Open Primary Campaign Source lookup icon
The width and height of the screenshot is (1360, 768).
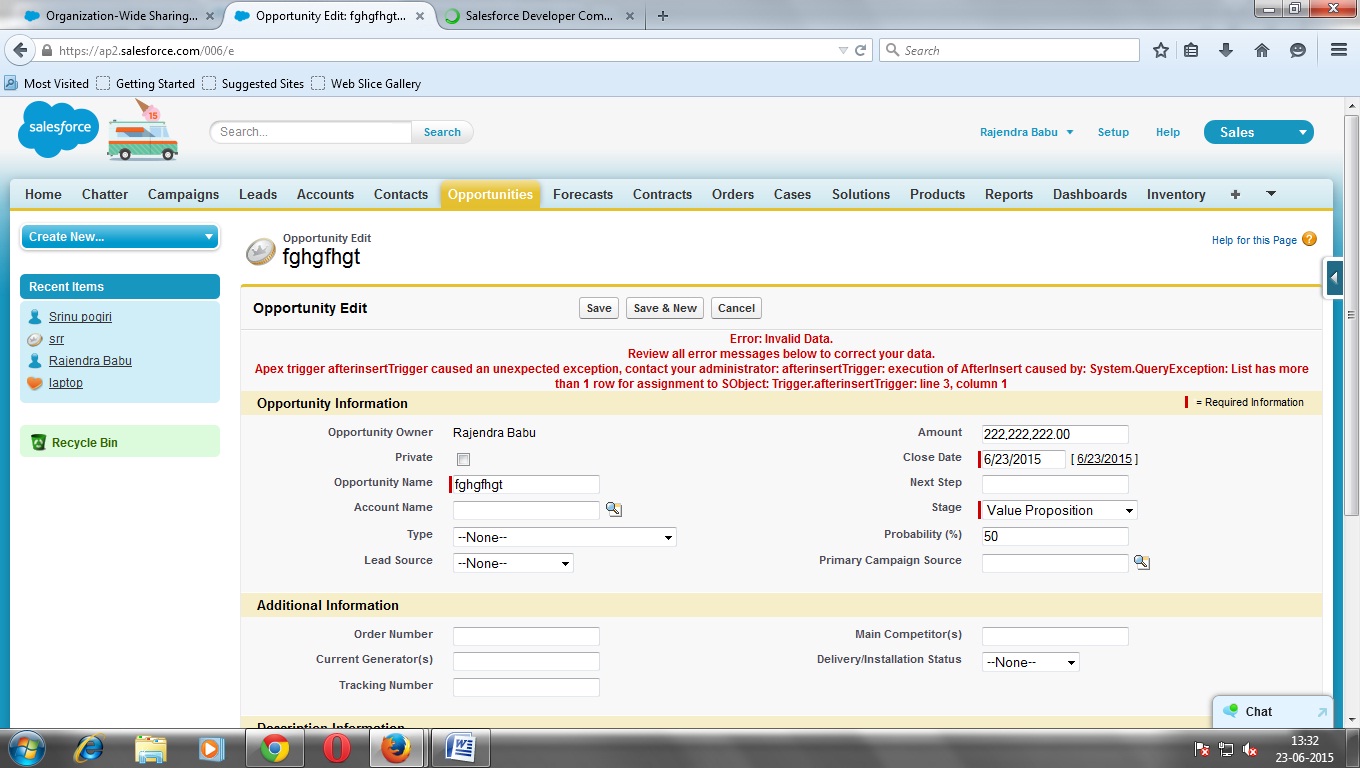(x=1142, y=563)
